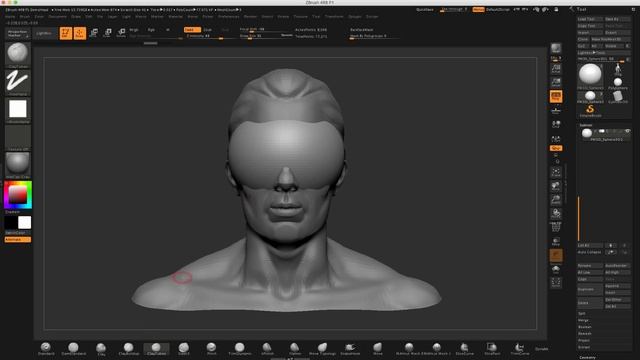The height and width of the screenshot is (360, 640).
Task: Click the Duplicate subtool button
Action: pyautogui.click(x=590, y=289)
